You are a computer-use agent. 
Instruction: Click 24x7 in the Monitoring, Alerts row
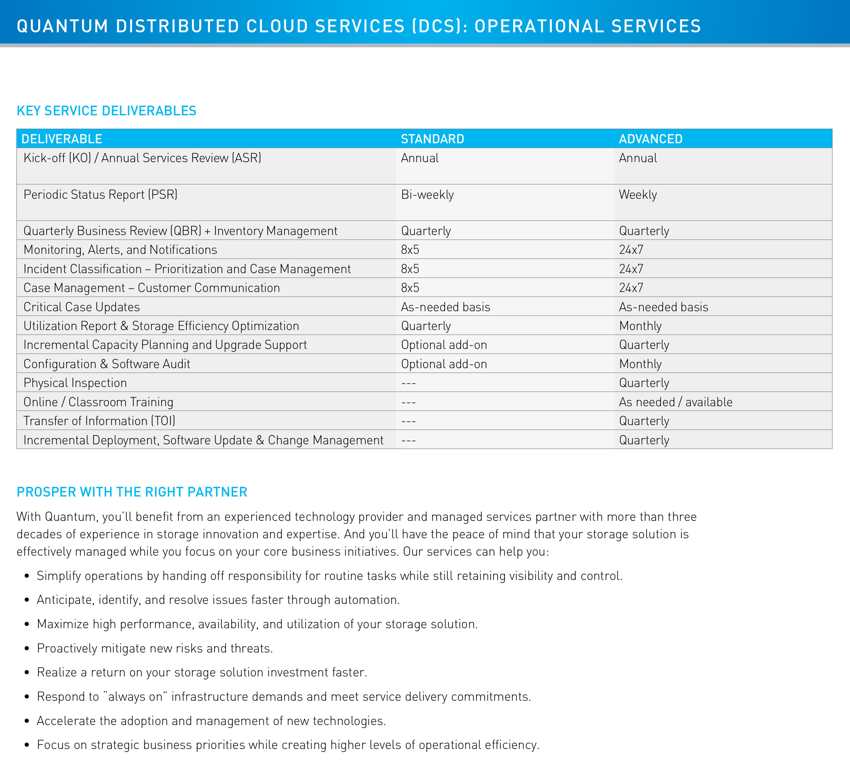click(631, 250)
